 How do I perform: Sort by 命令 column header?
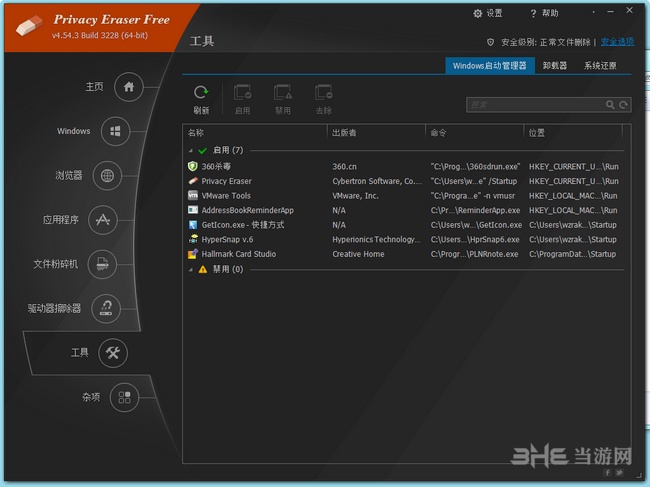(x=474, y=133)
